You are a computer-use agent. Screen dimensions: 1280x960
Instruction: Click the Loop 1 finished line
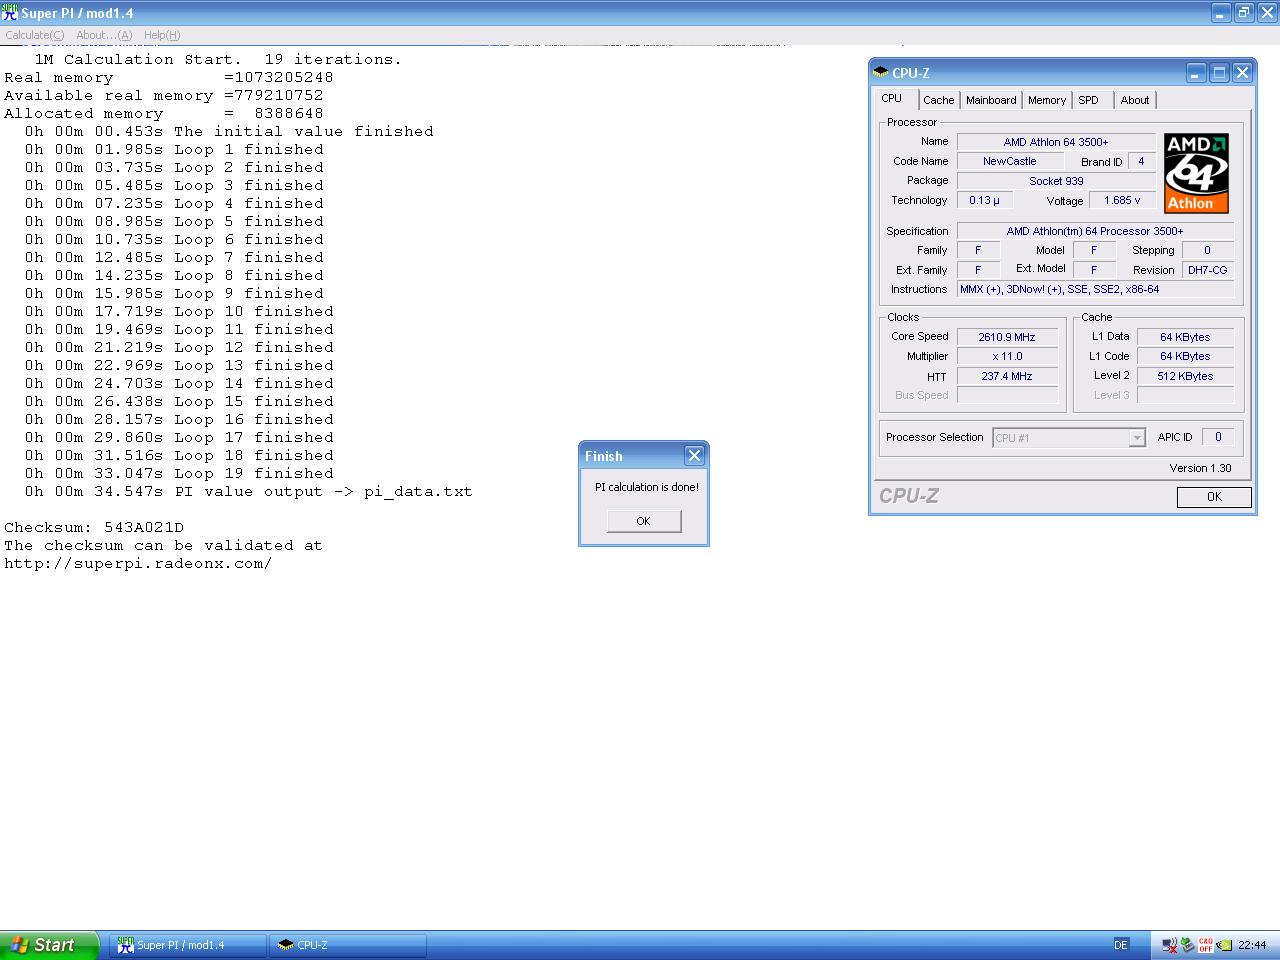(x=174, y=149)
